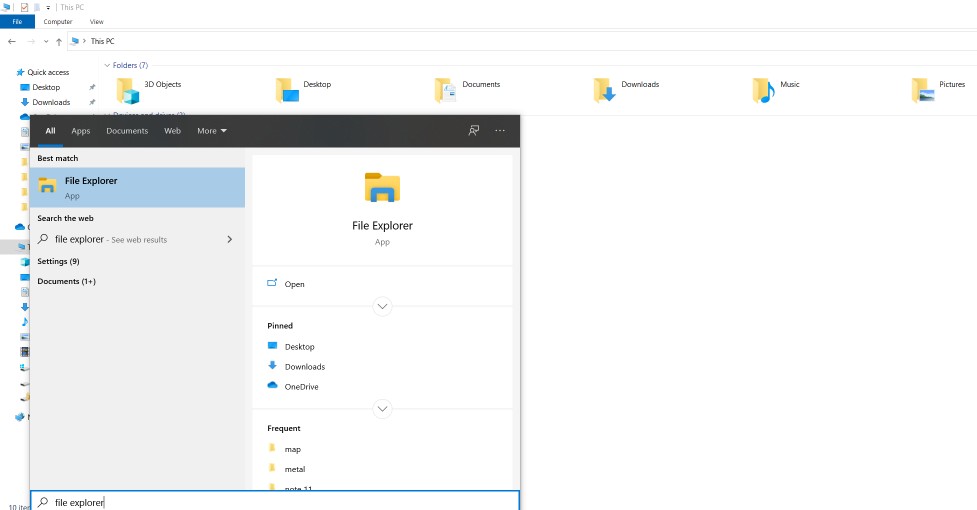Expand web results with the right chevron

click(230, 239)
